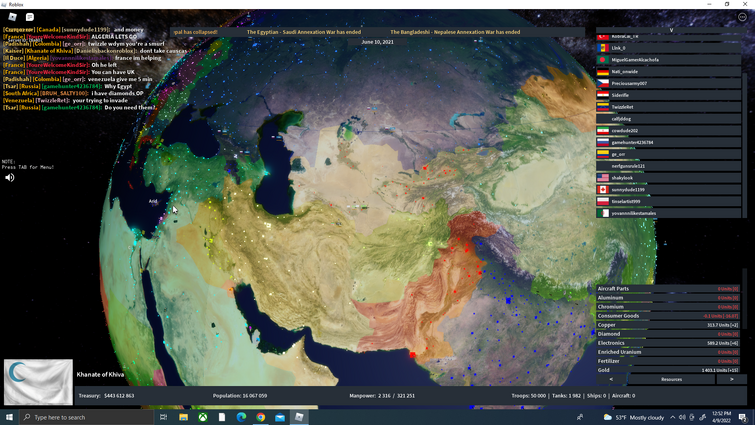Go to previous resource page arrow
This screenshot has height=425, width=755.
coord(612,379)
